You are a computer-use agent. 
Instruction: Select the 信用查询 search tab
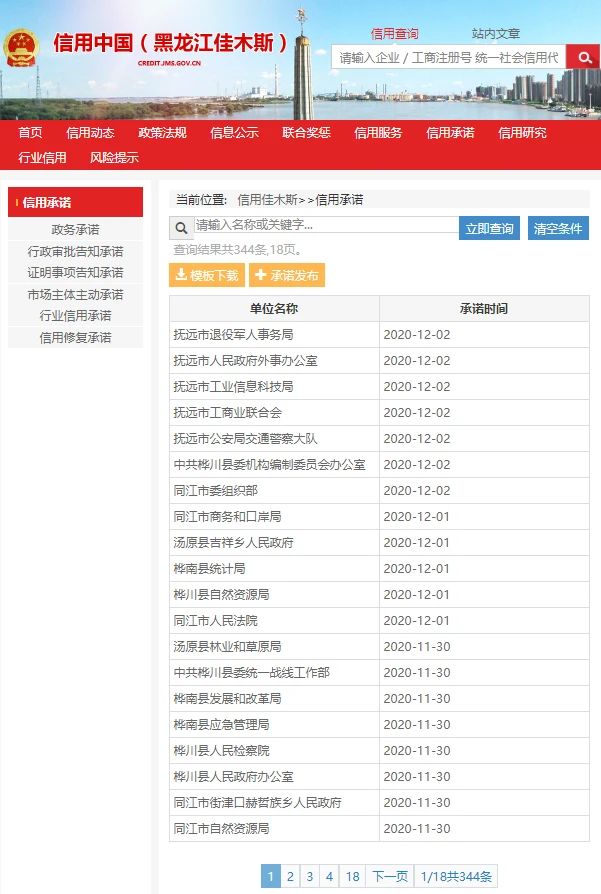[395, 33]
